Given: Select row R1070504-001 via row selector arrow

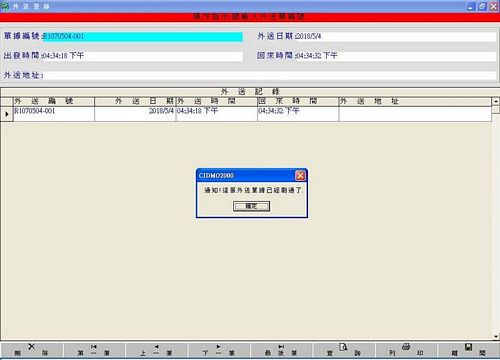Looking at the screenshot, I should [7, 114].
